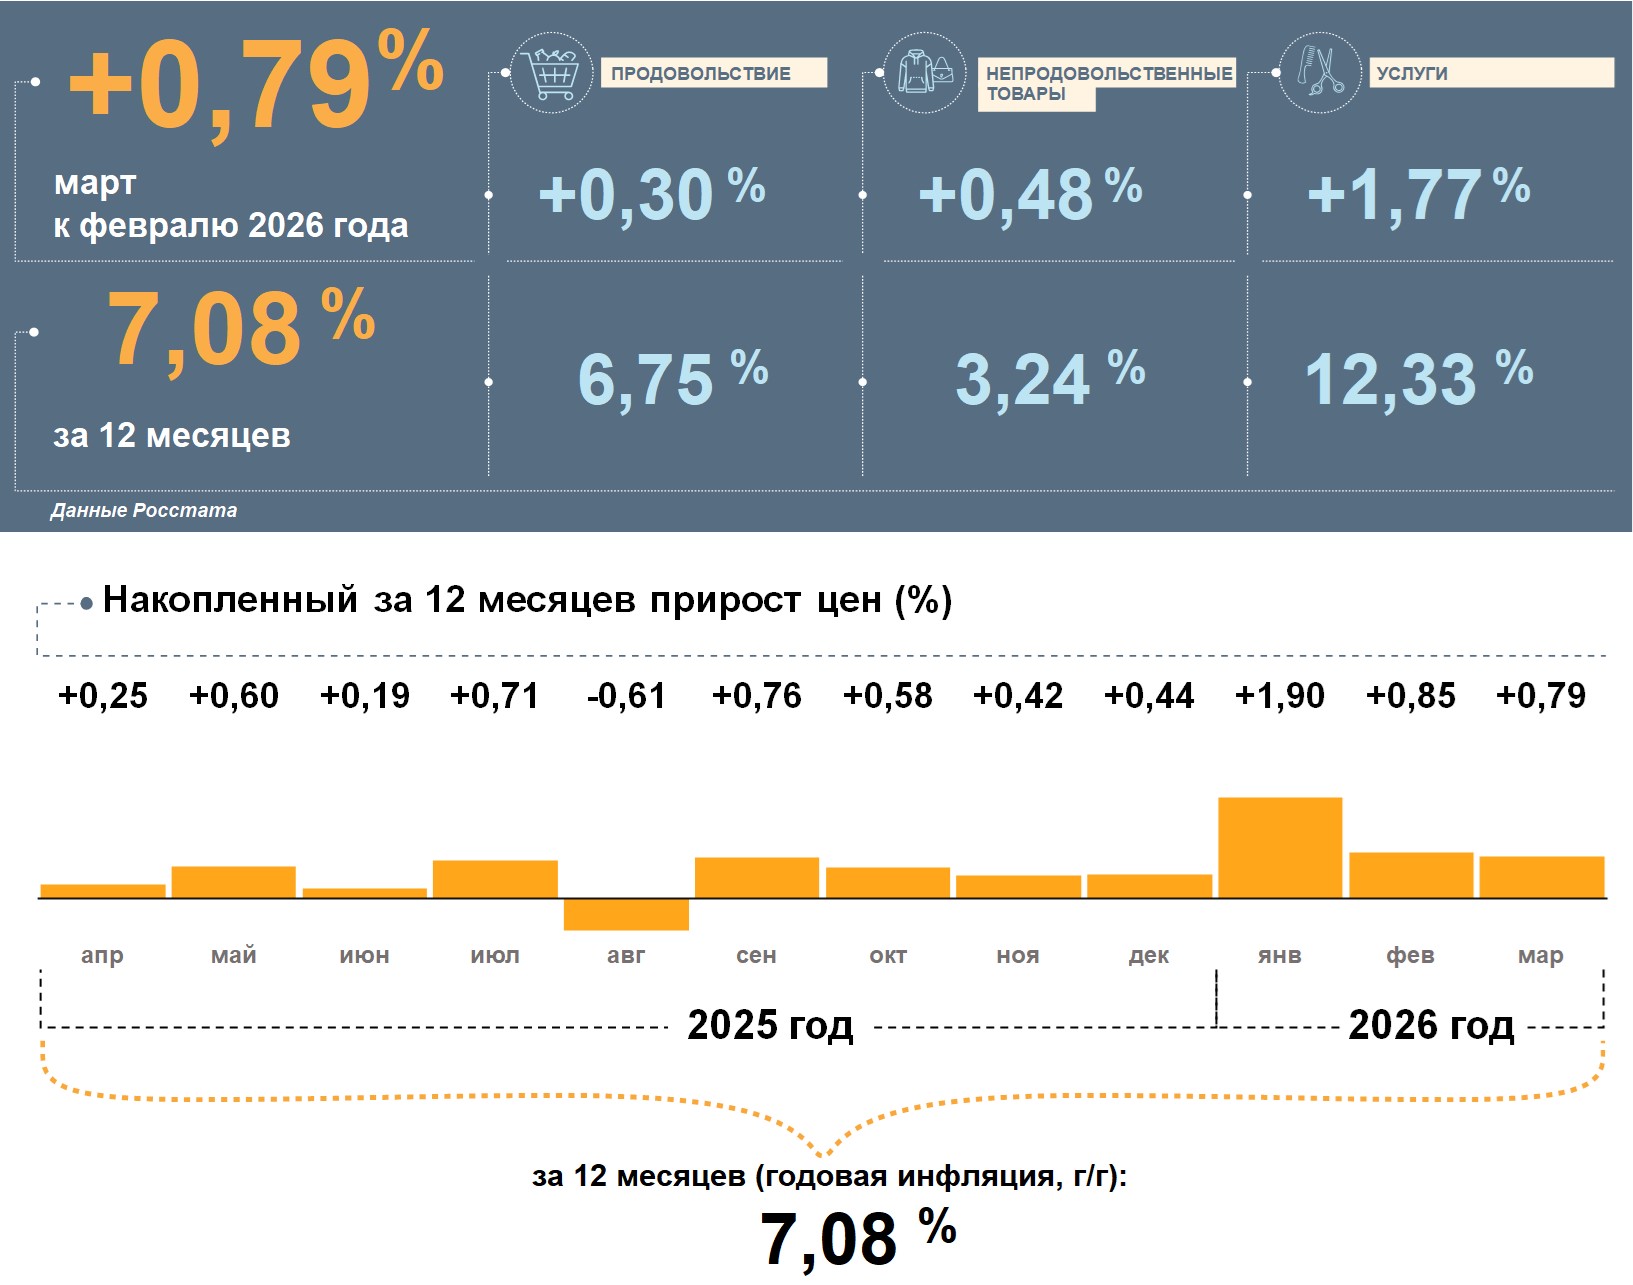Click the services +1,77% monthly value
This screenshot has width=1633, height=1285.
[1417, 193]
